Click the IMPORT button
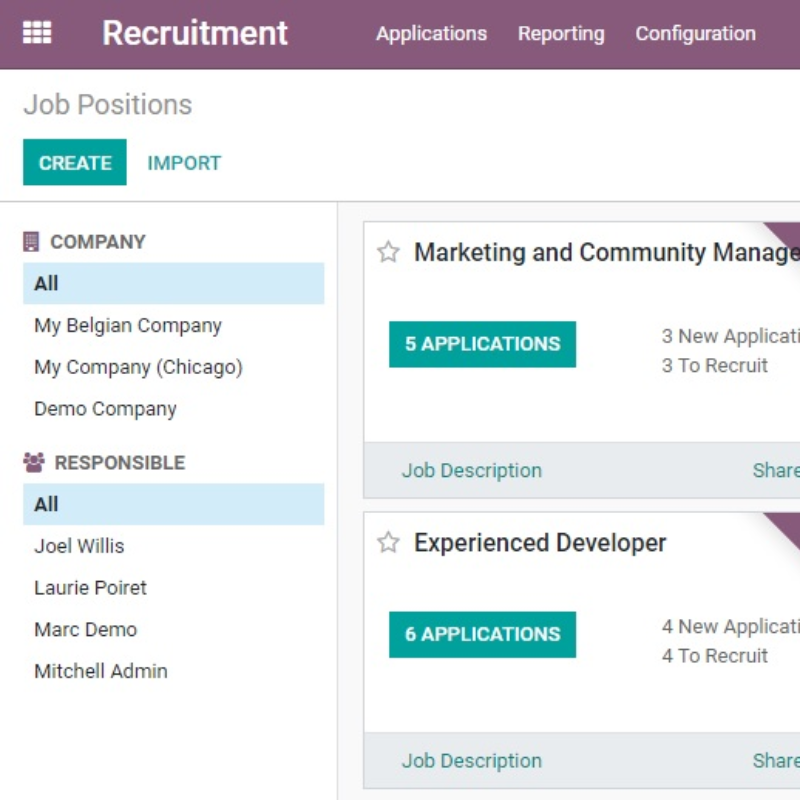The width and height of the screenshot is (800, 800). point(184,163)
